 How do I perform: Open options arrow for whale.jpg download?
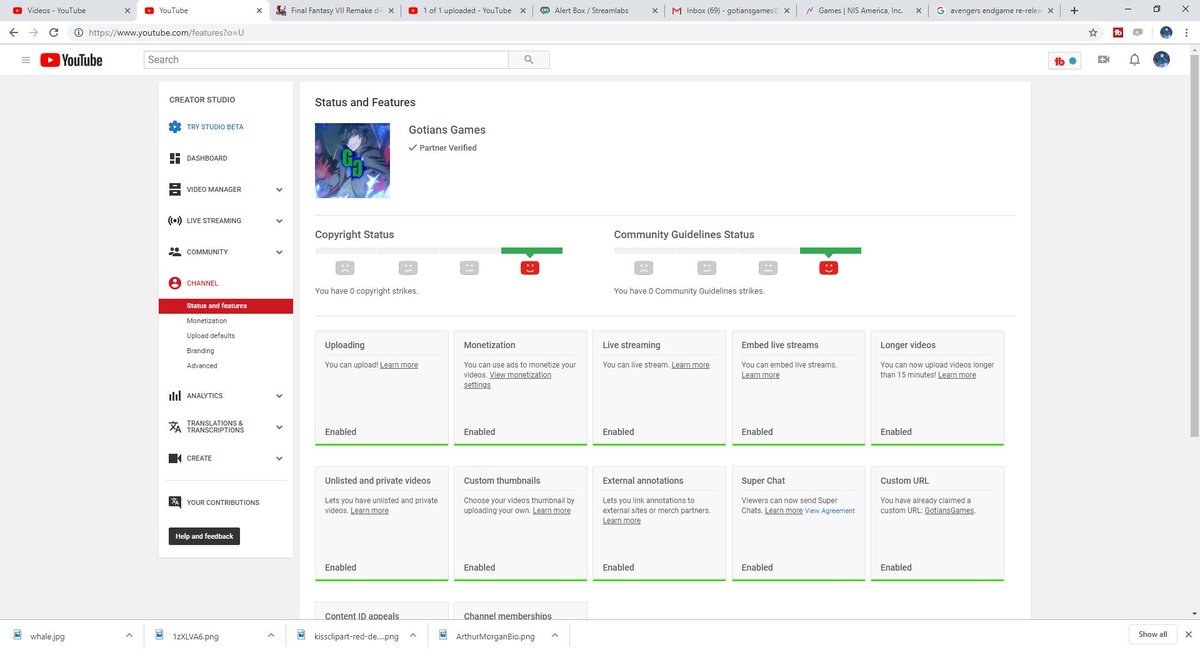[x=128, y=635]
